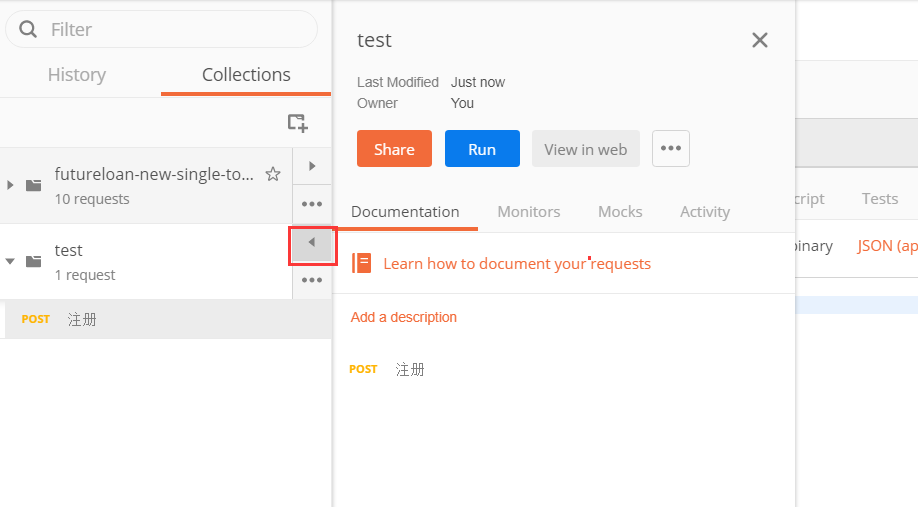Collapse test collection details with left arrow

312,243
